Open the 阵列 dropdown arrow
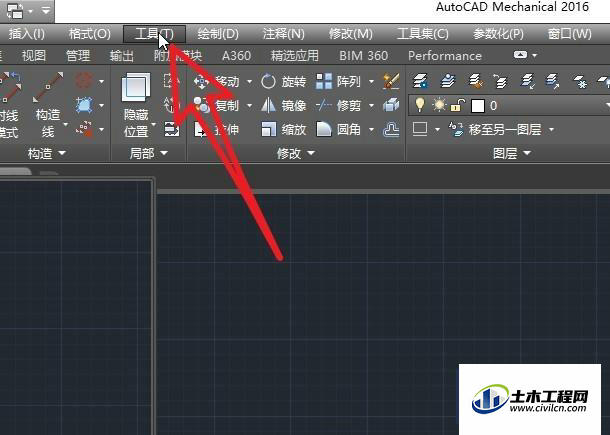Screen dimensions: 610x435 click(371, 82)
